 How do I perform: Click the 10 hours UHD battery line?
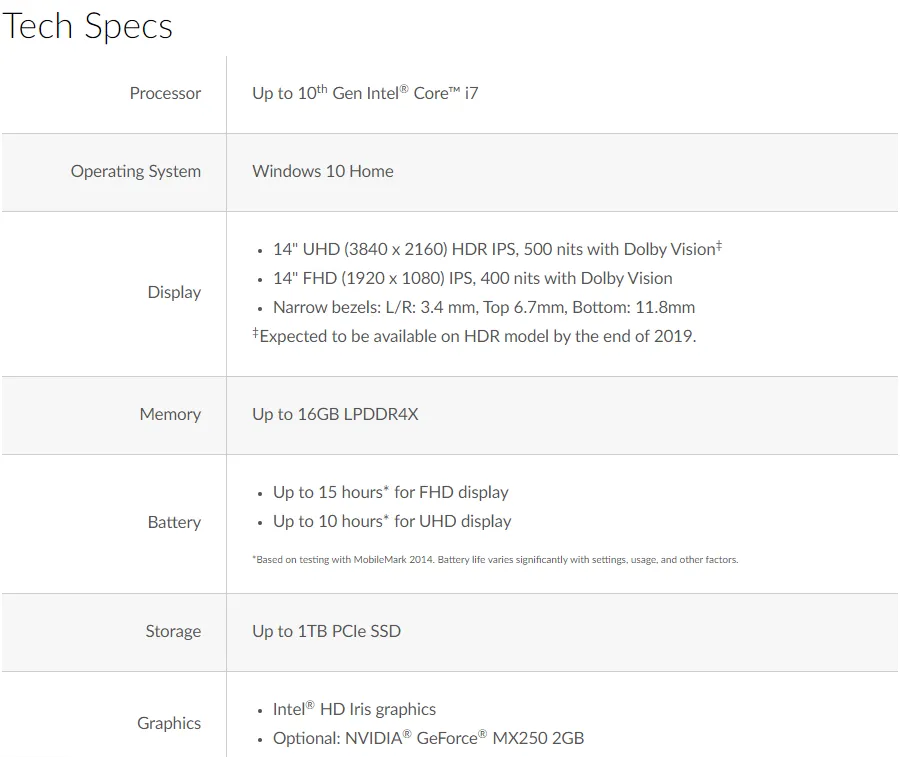[x=391, y=521]
